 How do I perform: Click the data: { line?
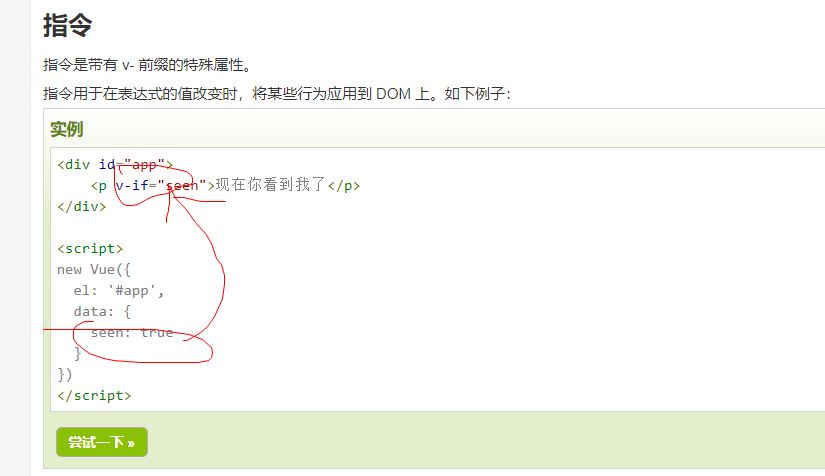pos(102,312)
